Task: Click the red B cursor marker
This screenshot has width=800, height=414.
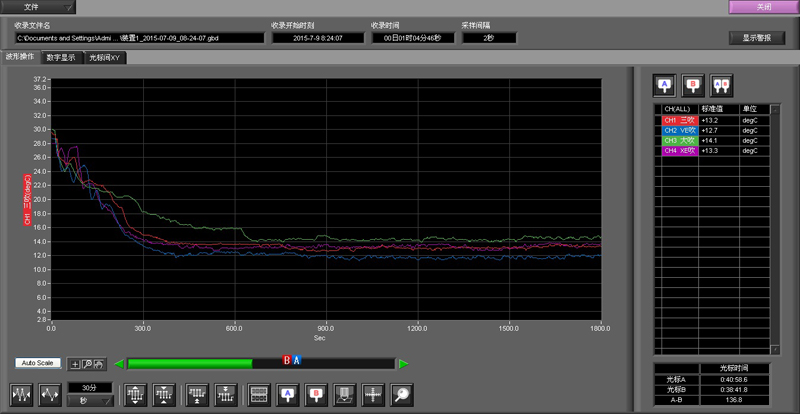Action: tap(287, 360)
